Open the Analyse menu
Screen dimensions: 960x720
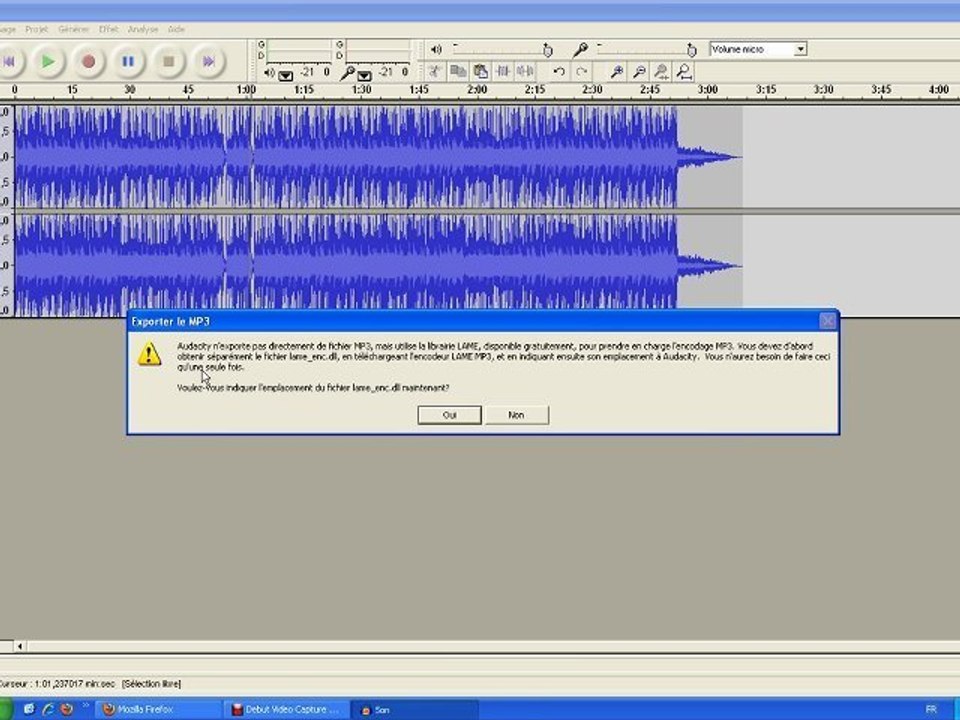click(143, 29)
